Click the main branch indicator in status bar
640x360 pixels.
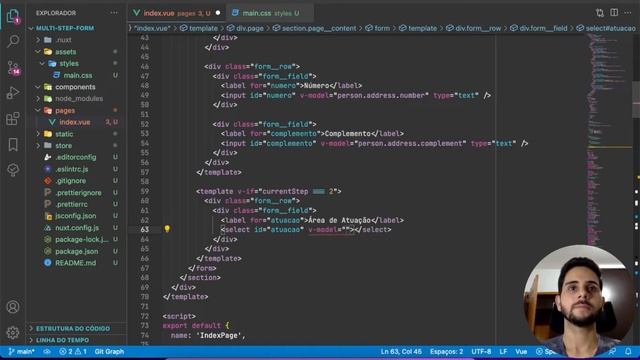click(x=21, y=351)
